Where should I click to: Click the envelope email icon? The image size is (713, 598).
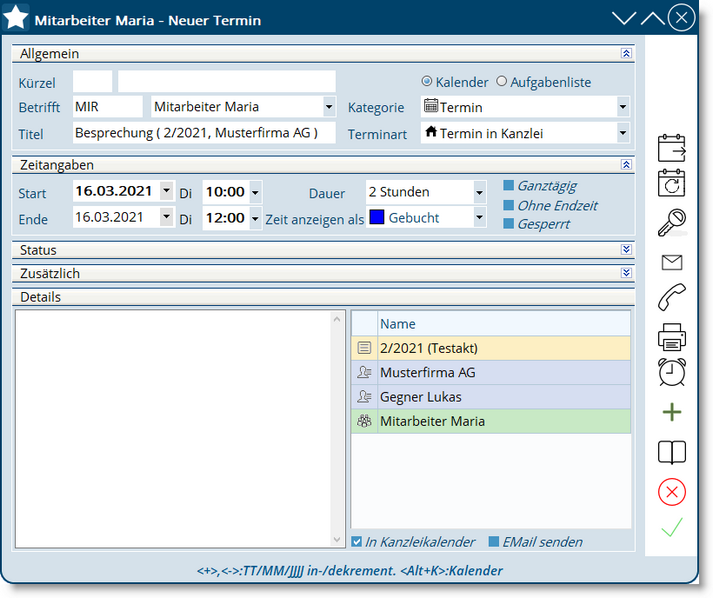pyautogui.click(x=672, y=262)
